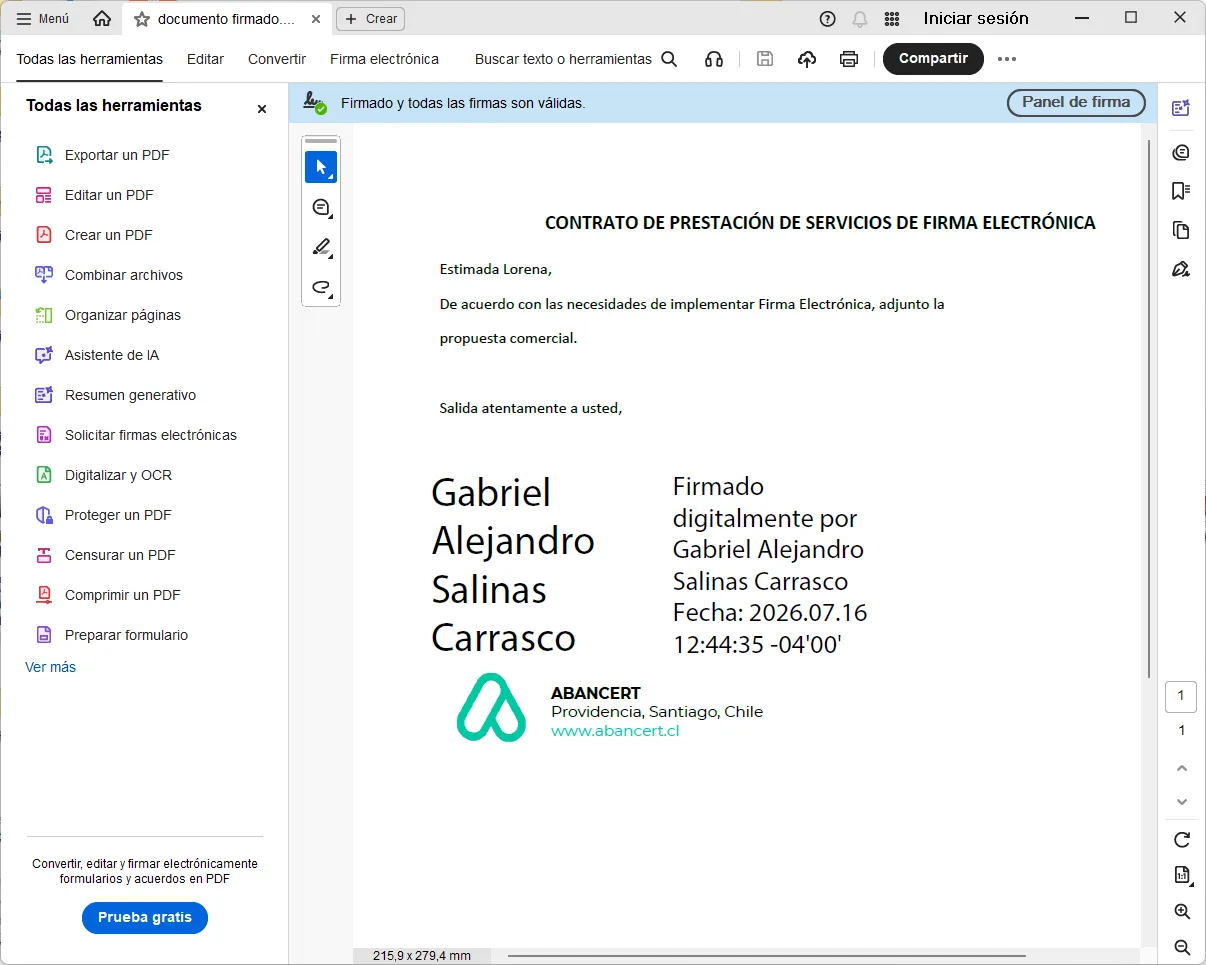1206x965 pixels.
Task: Open the three-dots more options menu
Action: (1007, 59)
